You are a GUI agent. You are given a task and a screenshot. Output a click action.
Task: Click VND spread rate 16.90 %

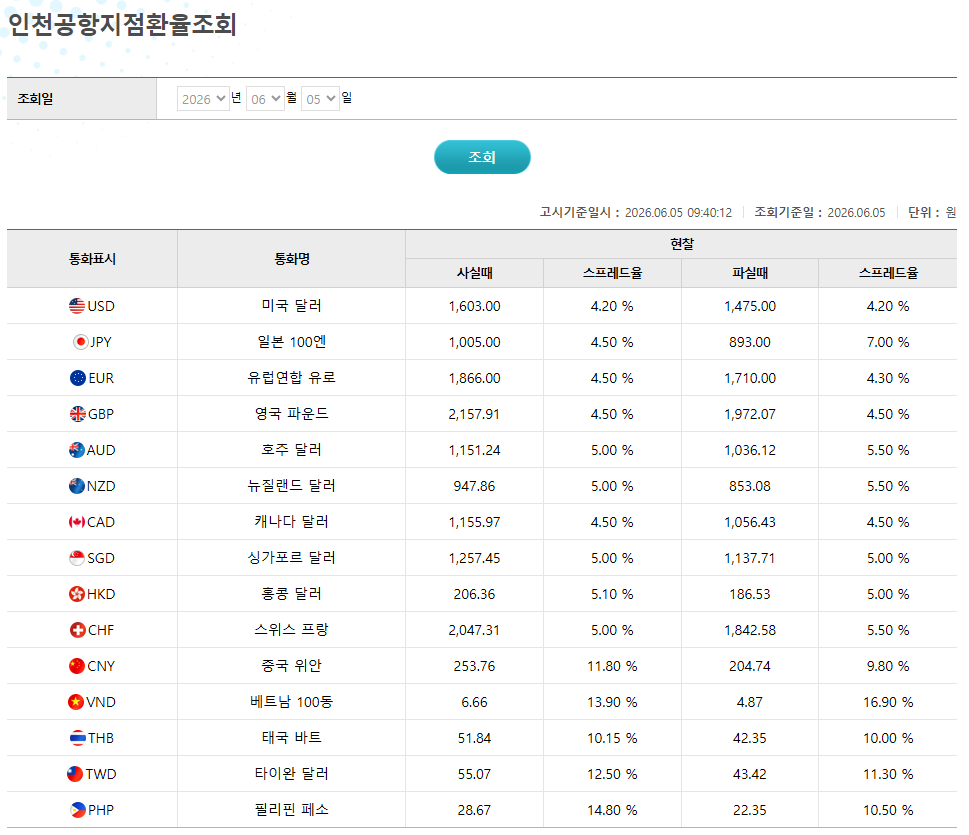click(x=888, y=702)
